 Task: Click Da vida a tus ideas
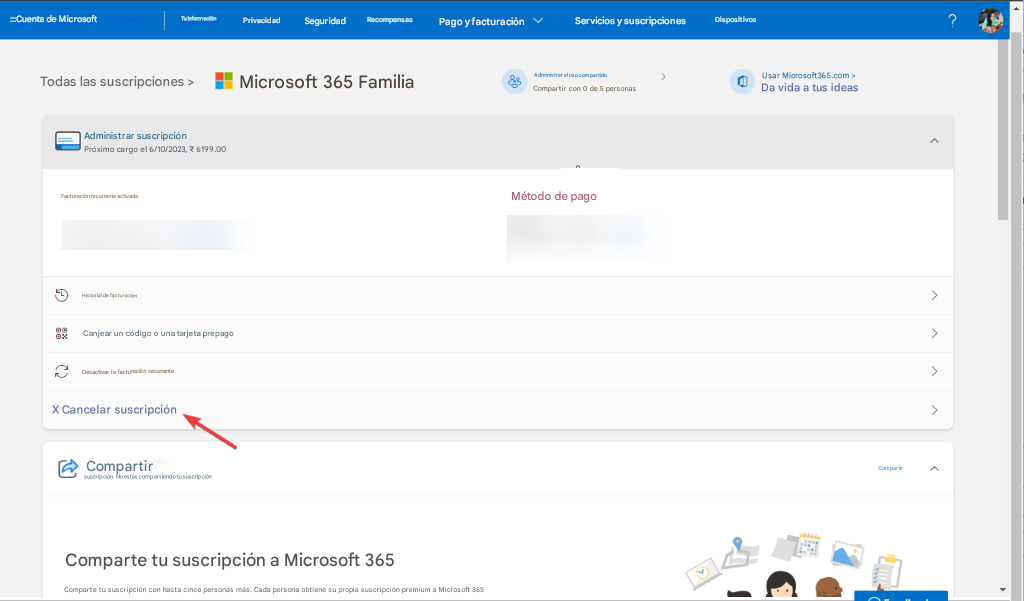pos(810,88)
